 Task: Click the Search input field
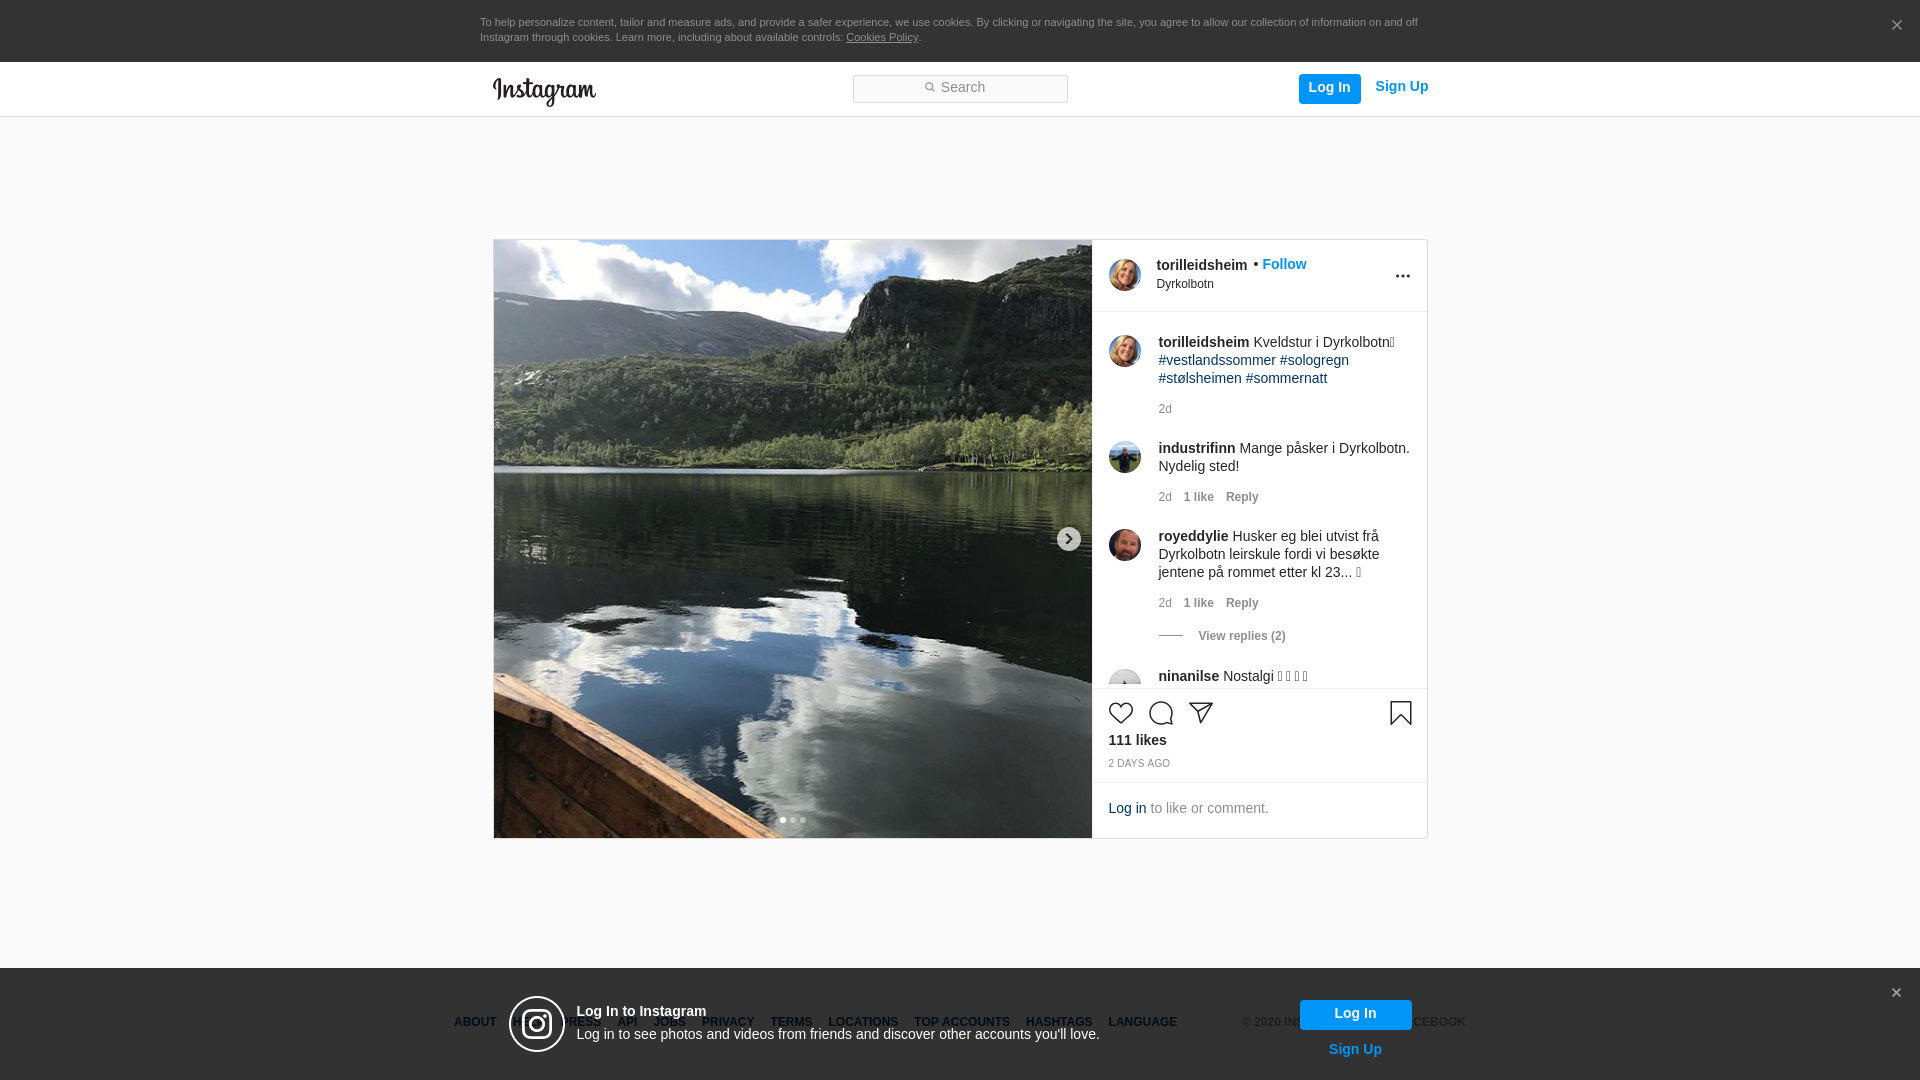[x=960, y=89]
